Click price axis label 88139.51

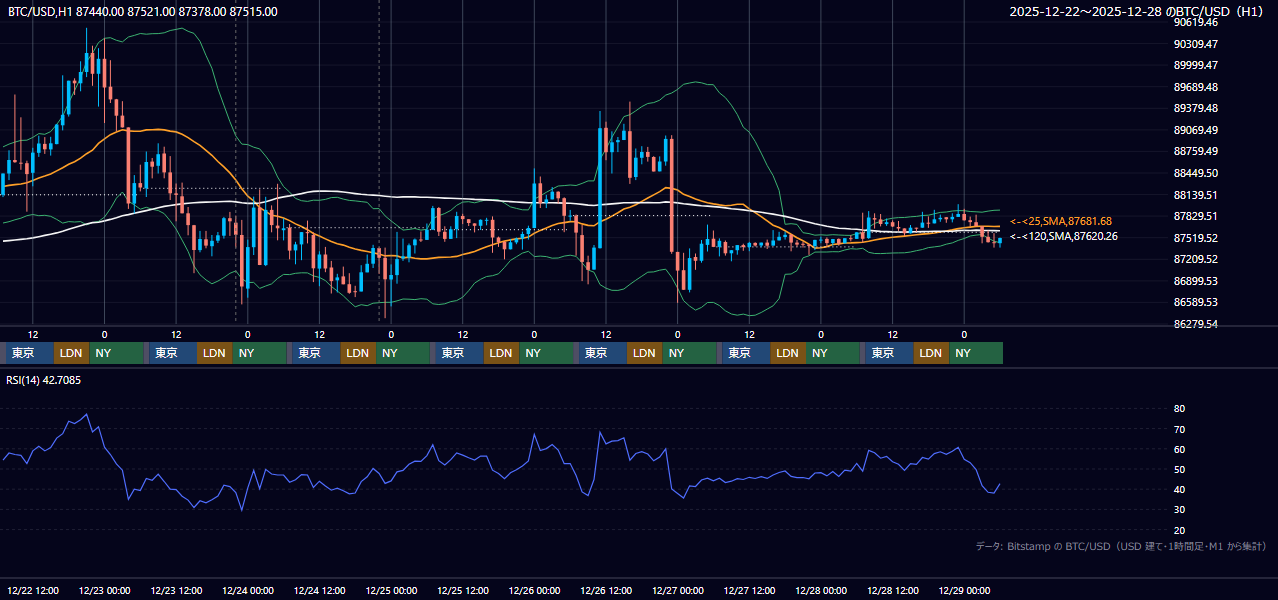(1196, 195)
